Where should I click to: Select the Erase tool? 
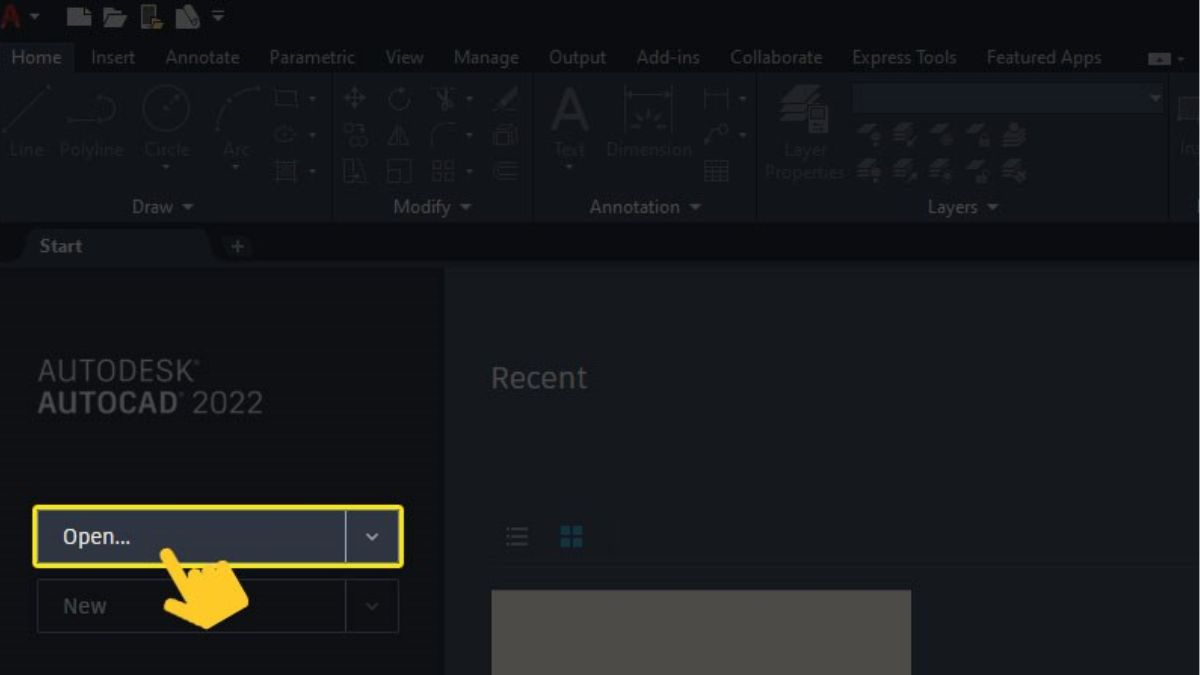click(506, 98)
